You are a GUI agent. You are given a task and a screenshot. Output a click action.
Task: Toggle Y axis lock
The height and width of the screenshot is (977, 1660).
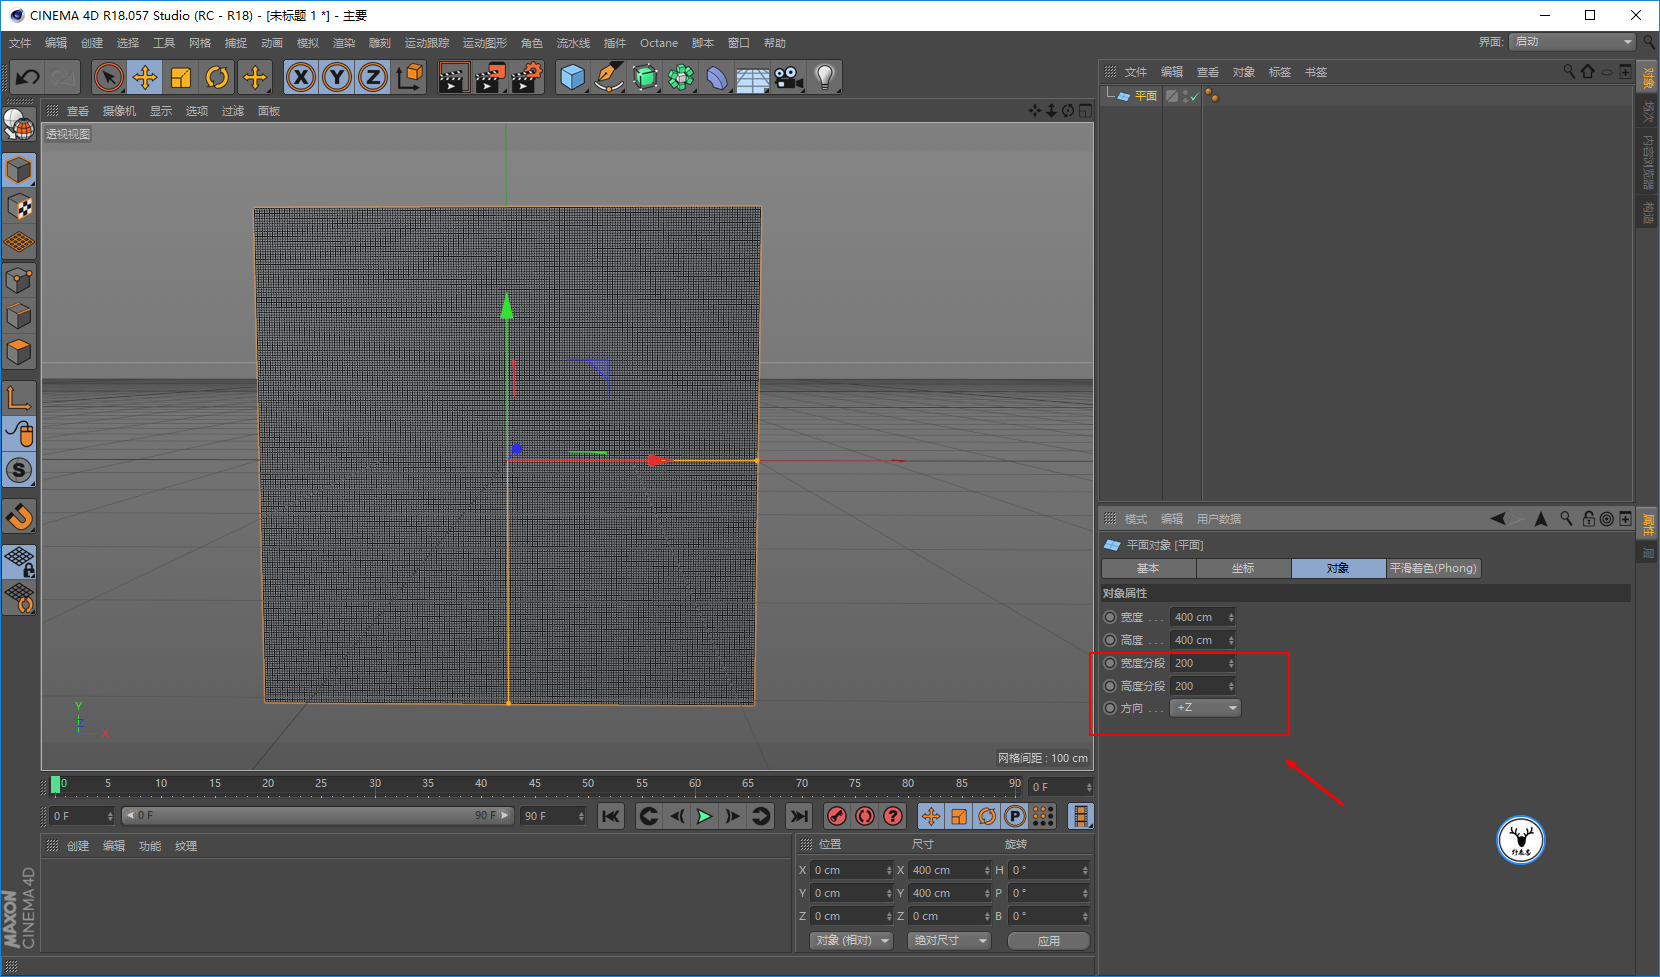(x=337, y=77)
